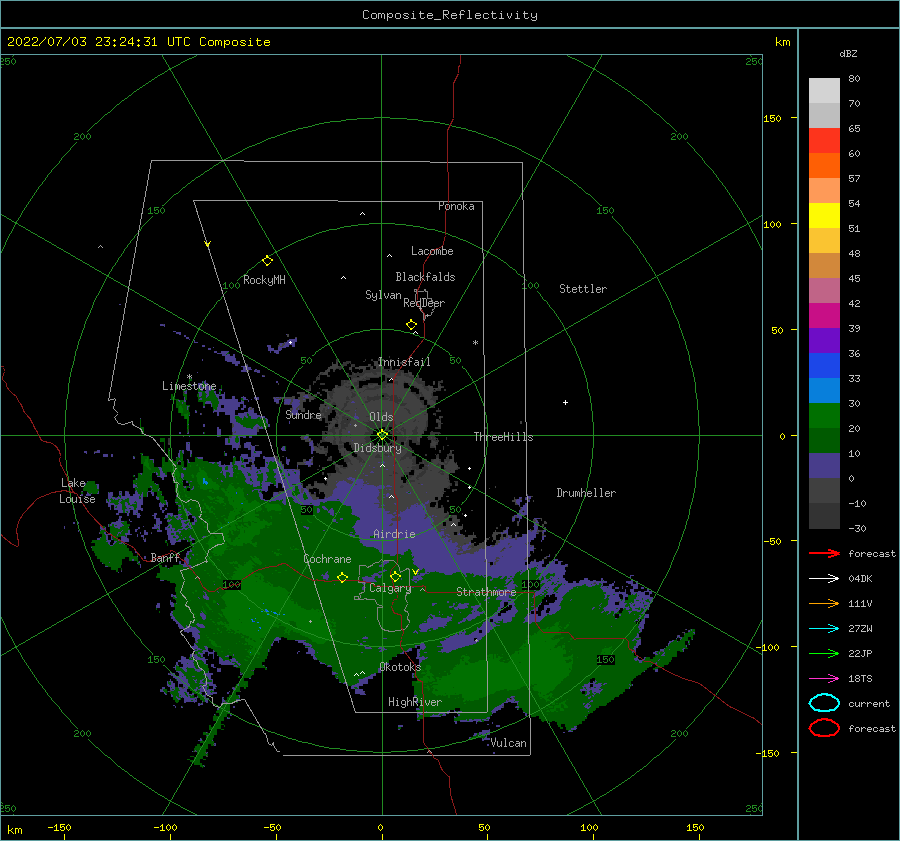Image resolution: width=900 pixels, height=841 pixels.
Task: Click the Stettler town label
Action: 583,289
